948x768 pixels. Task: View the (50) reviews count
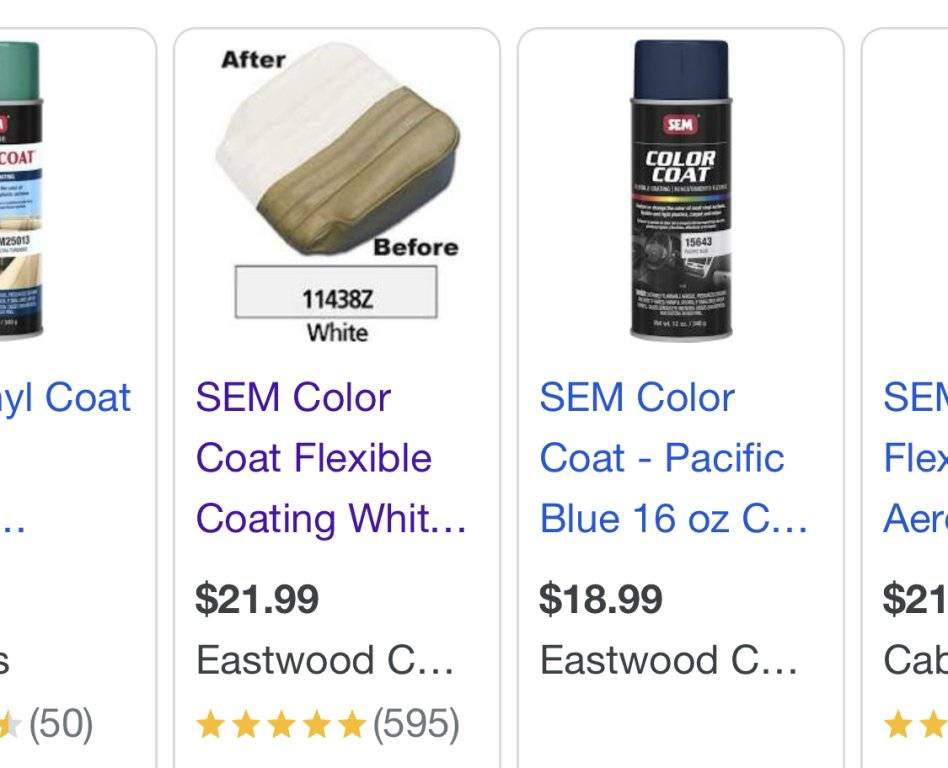click(61, 724)
